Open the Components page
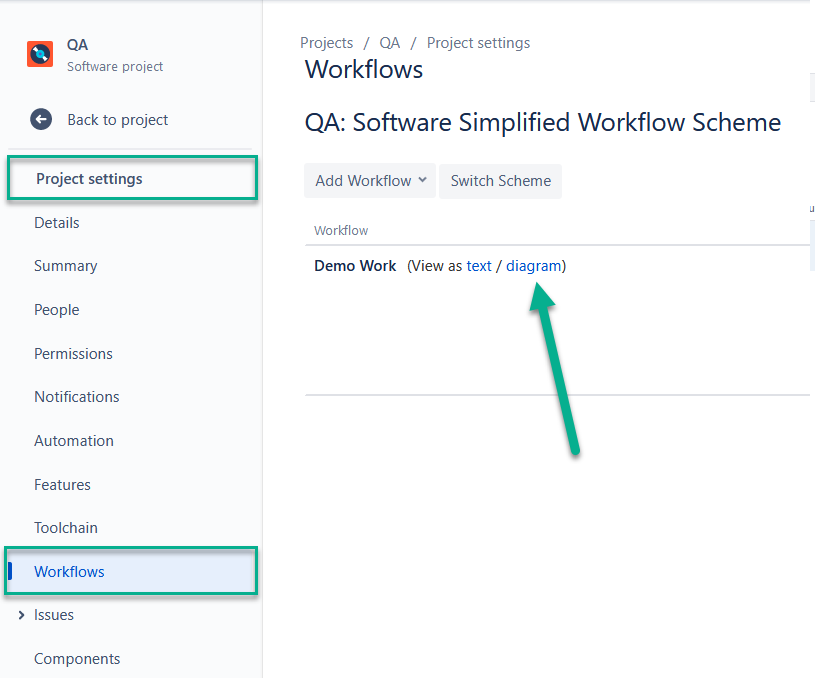This screenshot has width=815, height=678. tap(77, 658)
